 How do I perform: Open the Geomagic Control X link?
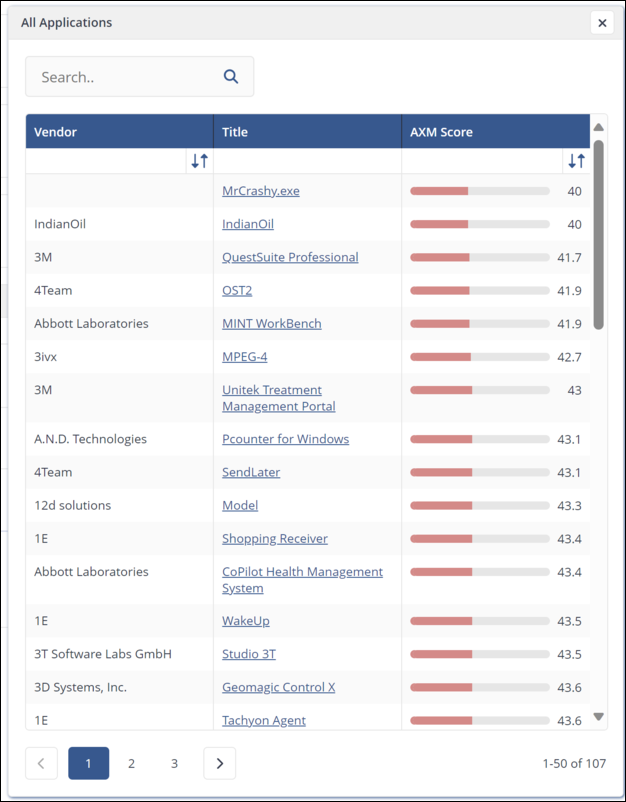coord(278,687)
